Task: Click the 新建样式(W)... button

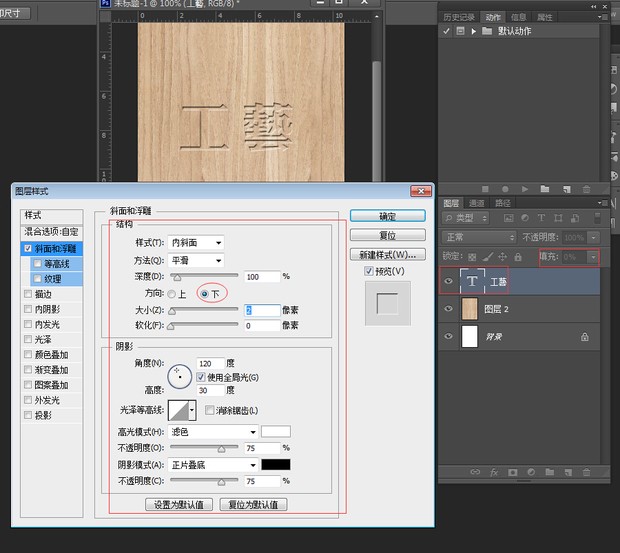Action: click(x=387, y=254)
